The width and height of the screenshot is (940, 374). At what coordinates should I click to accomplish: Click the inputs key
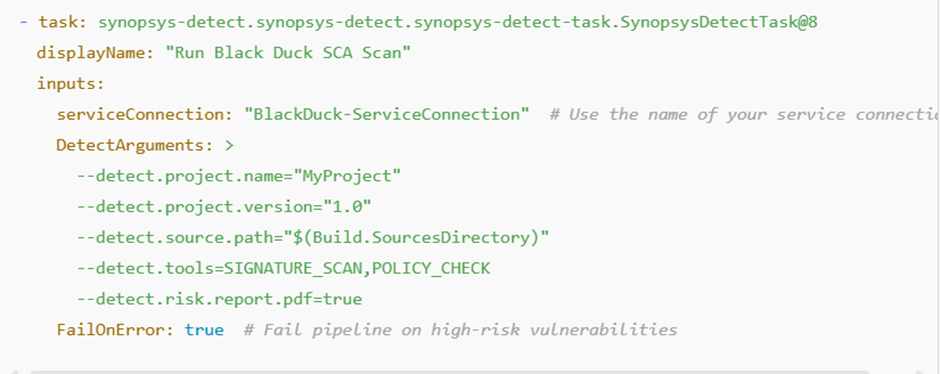[71, 83]
